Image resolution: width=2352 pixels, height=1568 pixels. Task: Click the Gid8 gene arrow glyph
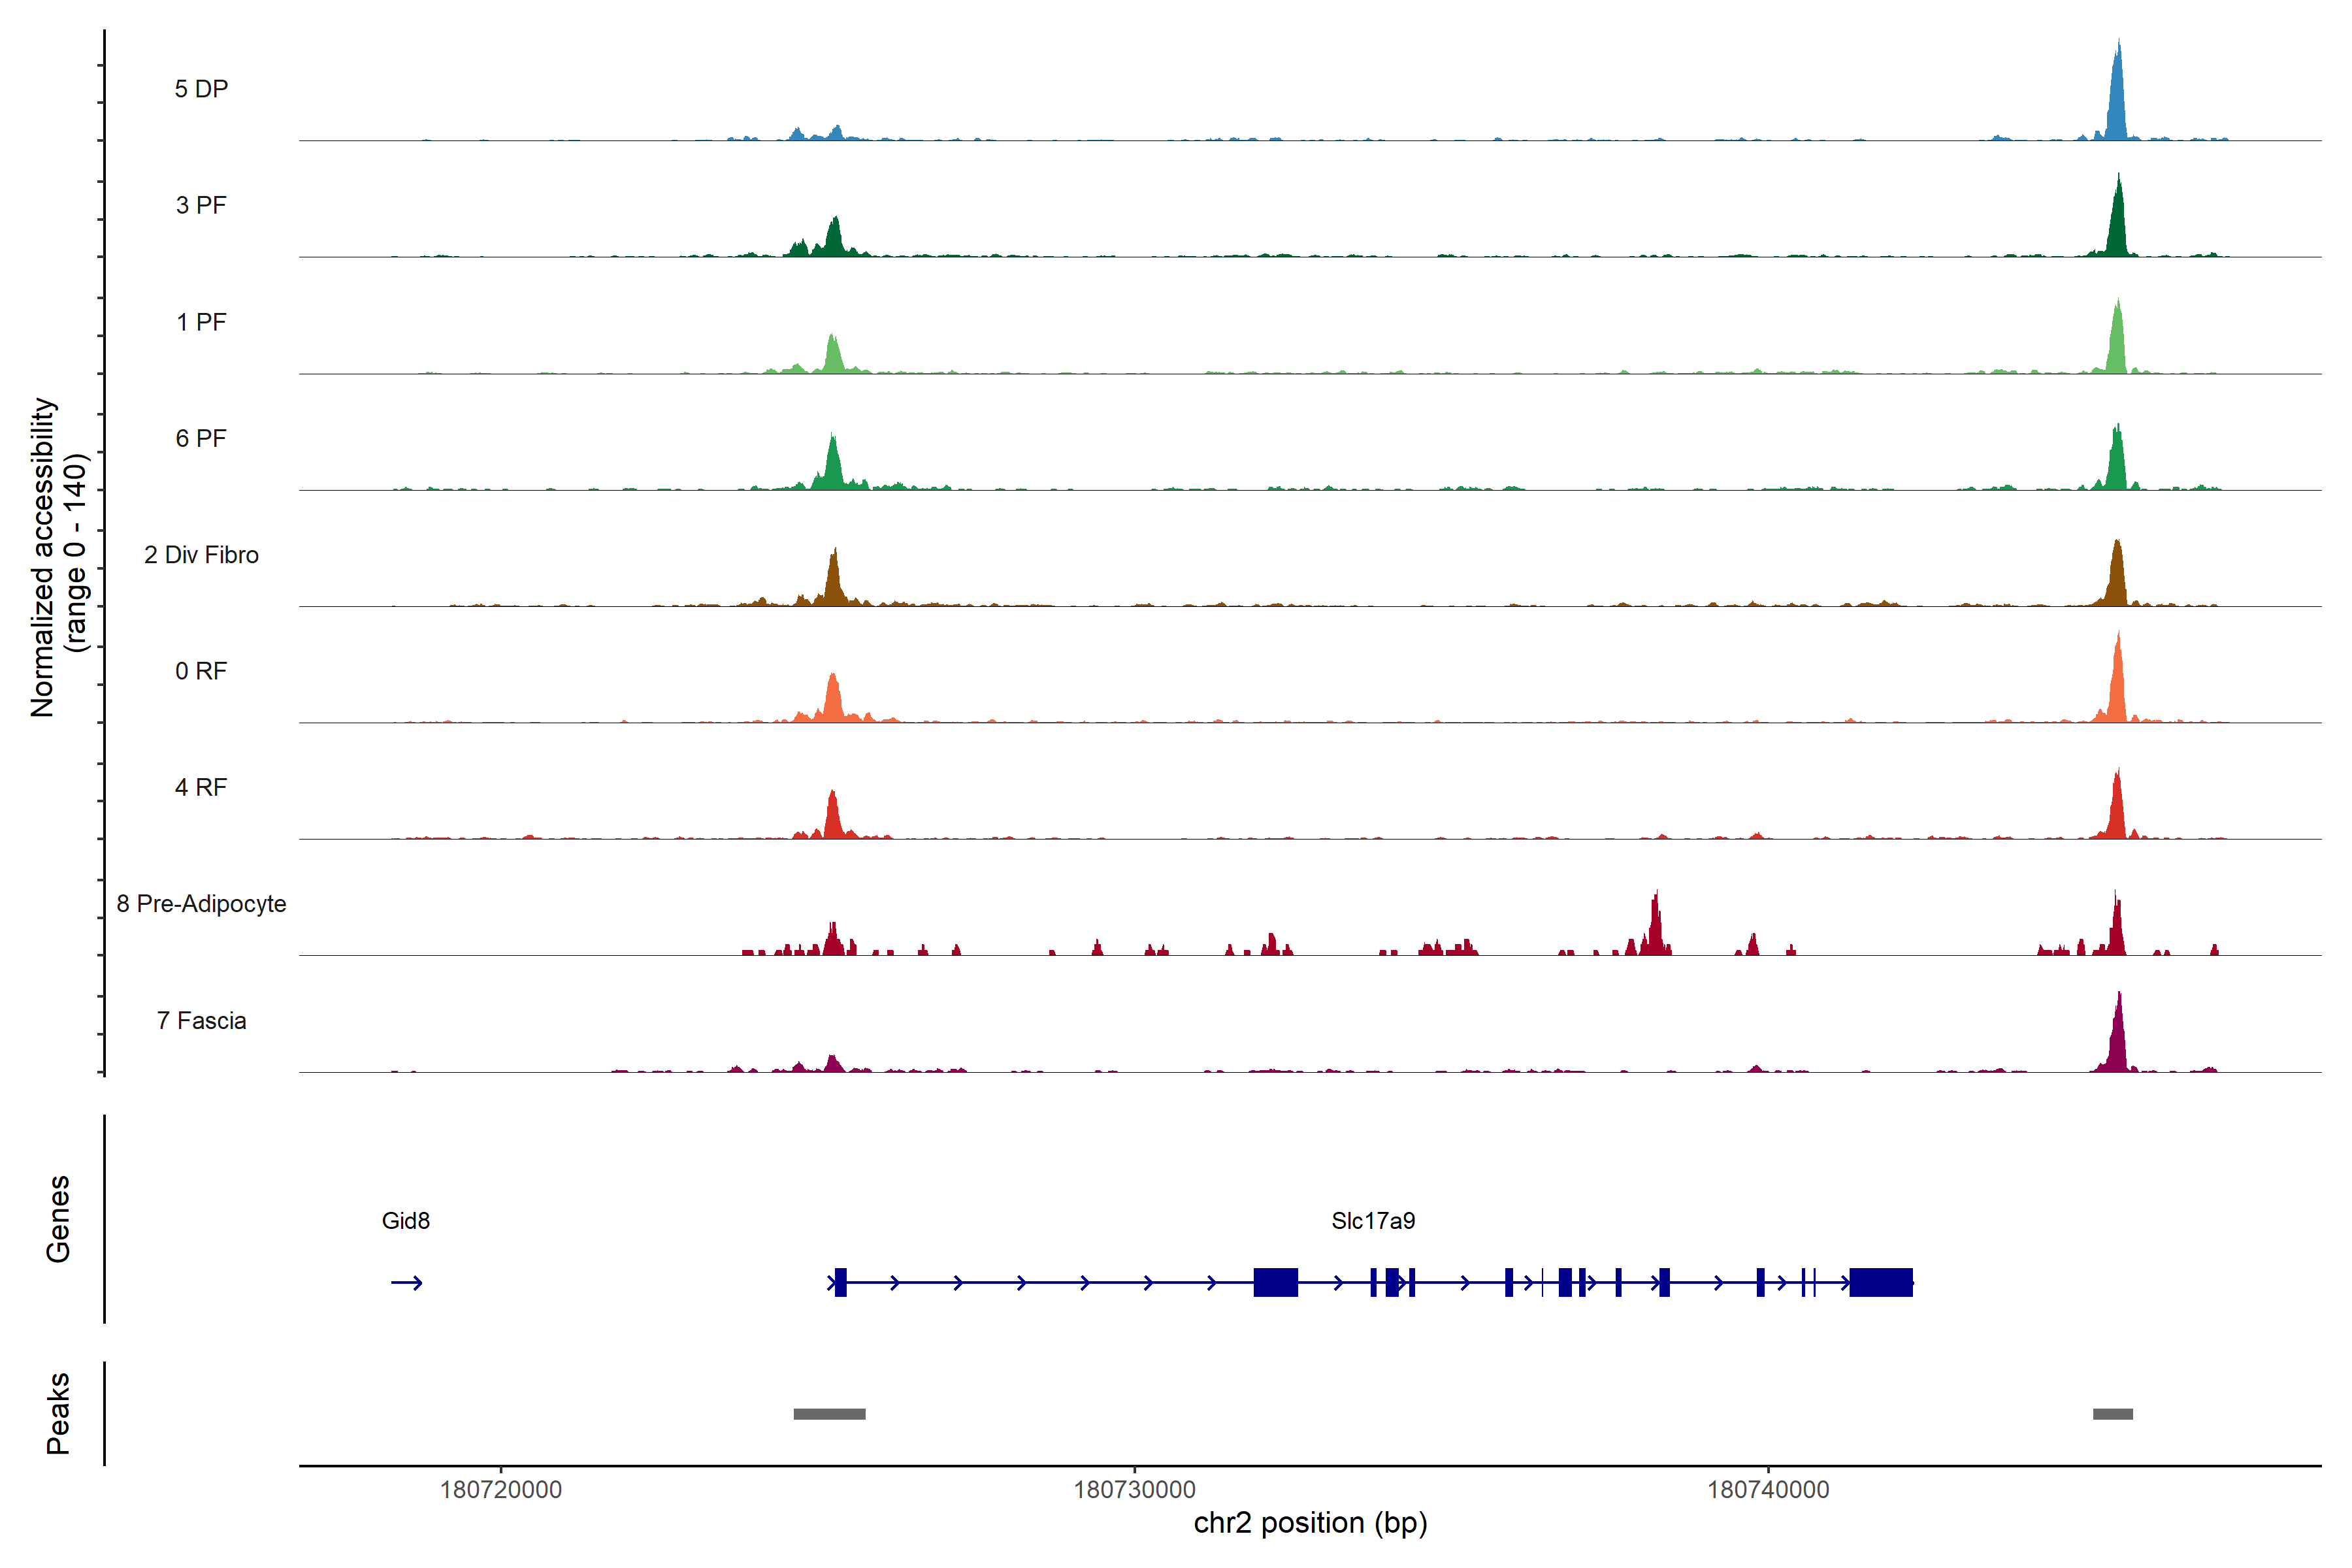point(407,1283)
